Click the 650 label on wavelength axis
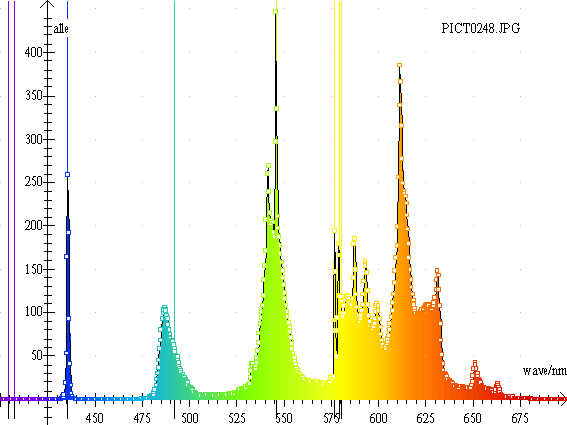 (x=473, y=418)
